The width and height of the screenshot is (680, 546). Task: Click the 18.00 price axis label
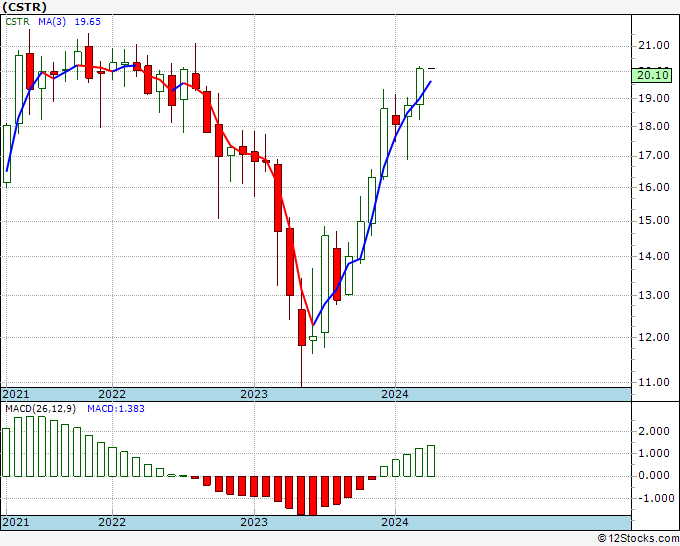(653, 126)
